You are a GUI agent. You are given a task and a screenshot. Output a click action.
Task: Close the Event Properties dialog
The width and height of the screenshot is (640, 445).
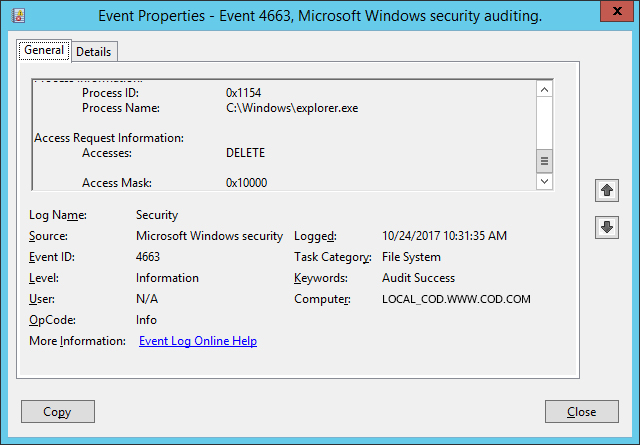582,412
